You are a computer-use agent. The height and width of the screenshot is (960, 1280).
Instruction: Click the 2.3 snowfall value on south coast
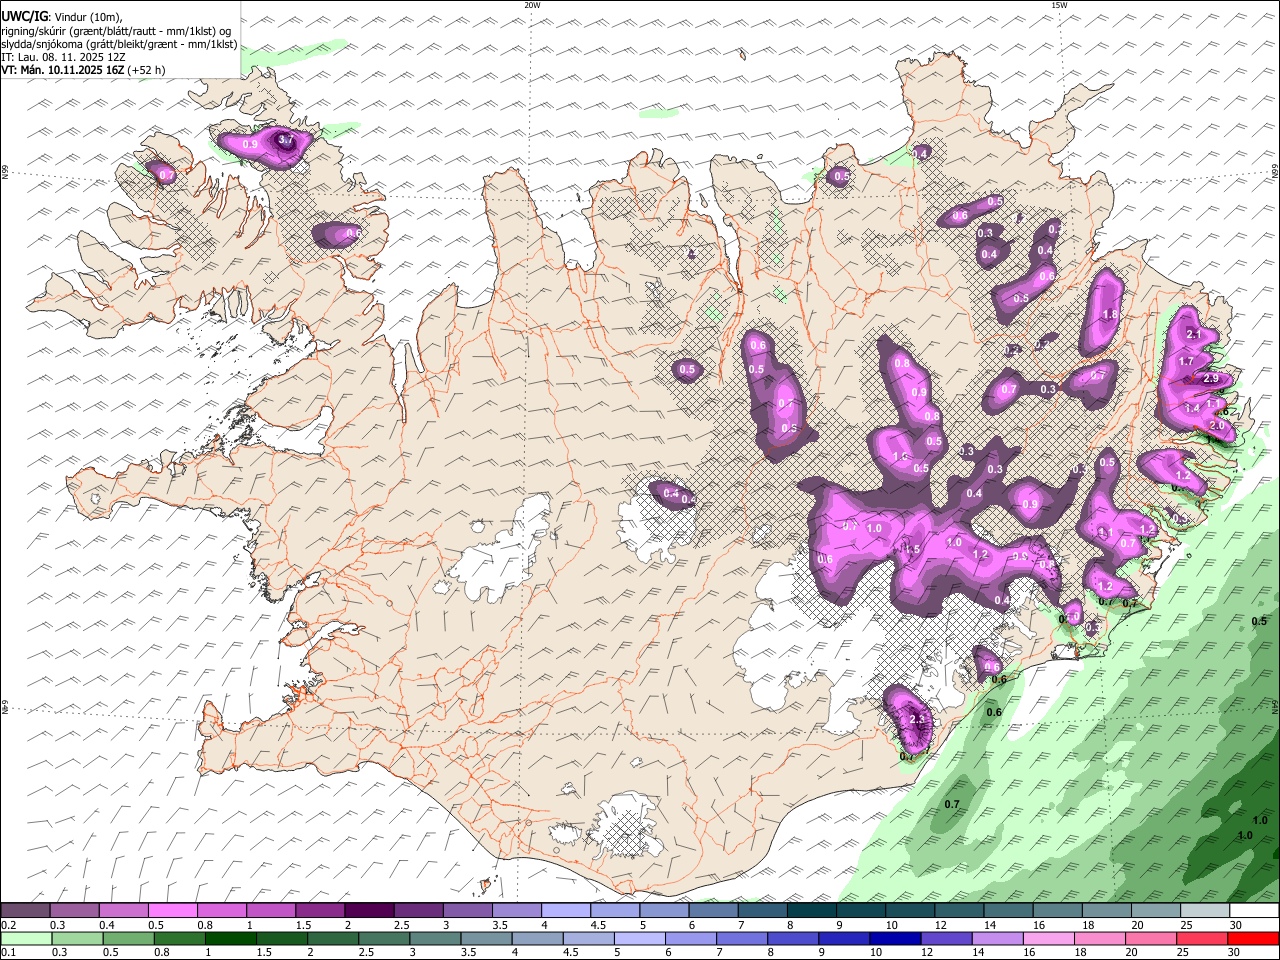click(918, 719)
